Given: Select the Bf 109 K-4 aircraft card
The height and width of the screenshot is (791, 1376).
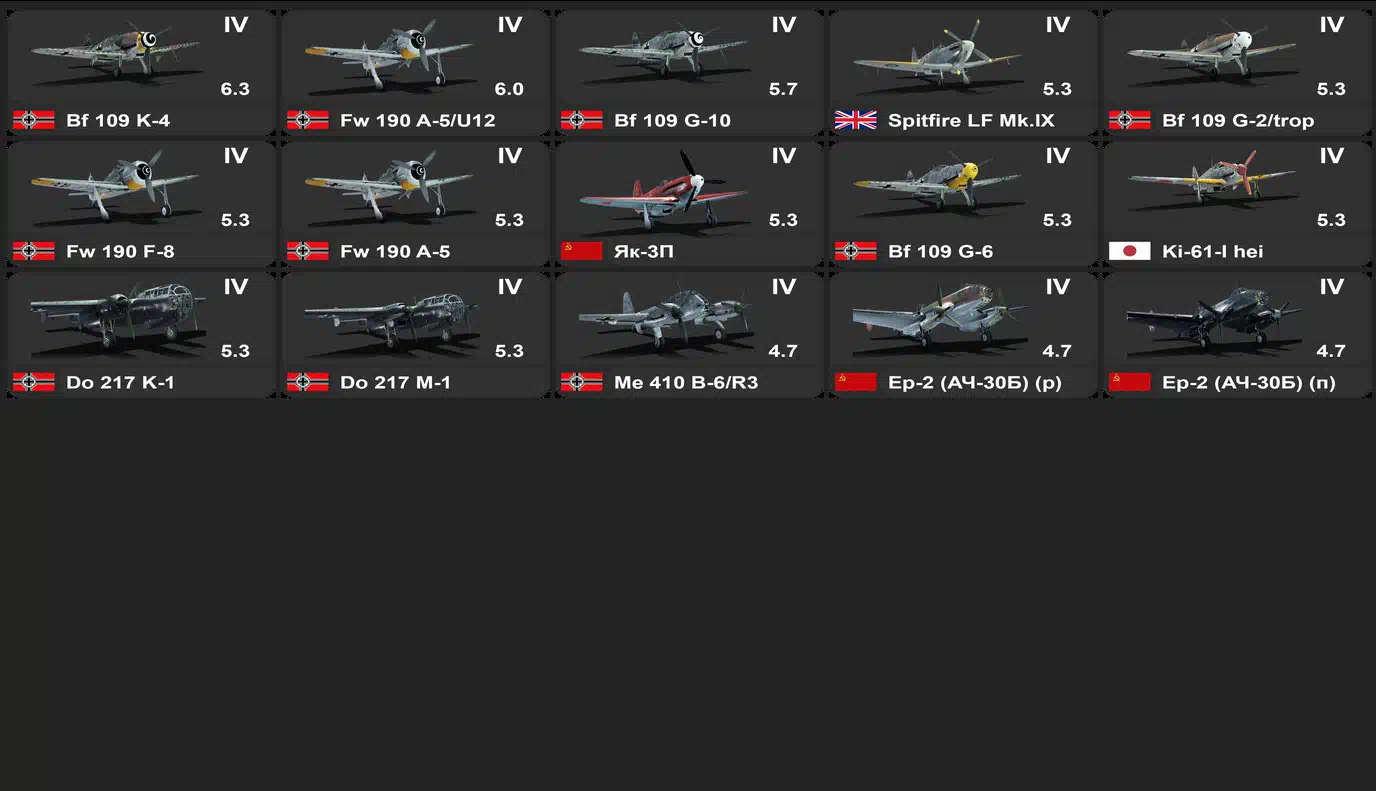Looking at the screenshot, I should pyautogui.click(x=141, y=72).
